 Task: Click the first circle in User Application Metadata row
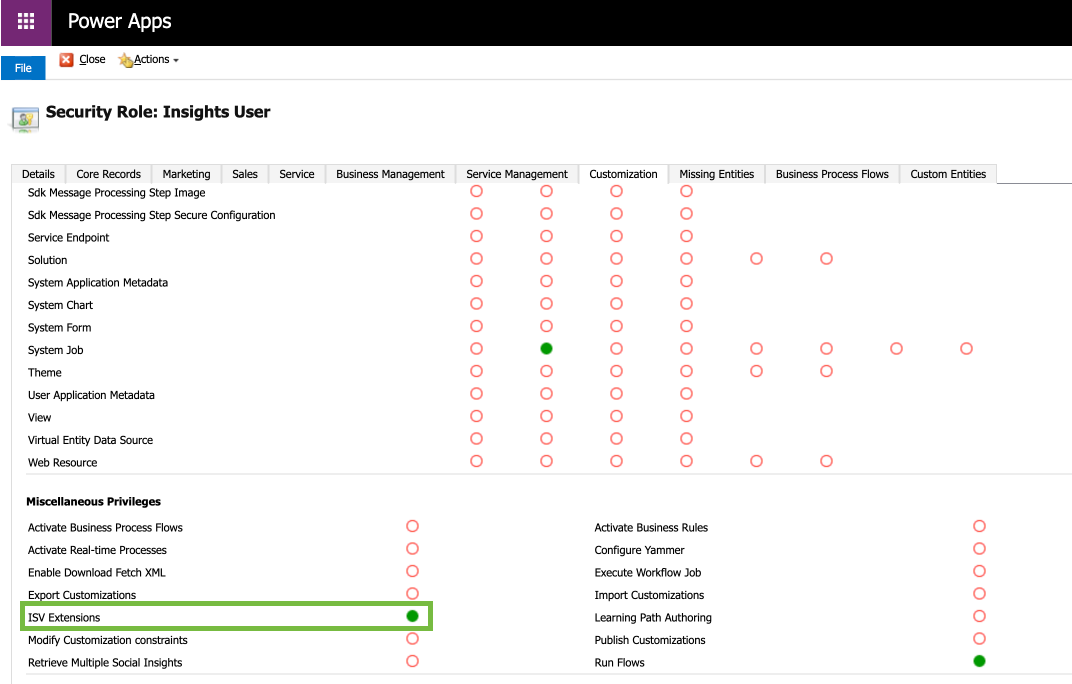pyautogui.click(x=477, y=394)
